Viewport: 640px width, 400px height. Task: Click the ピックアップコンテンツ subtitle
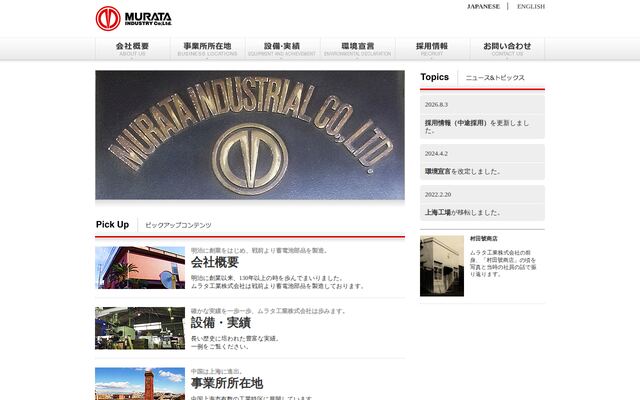178,225
